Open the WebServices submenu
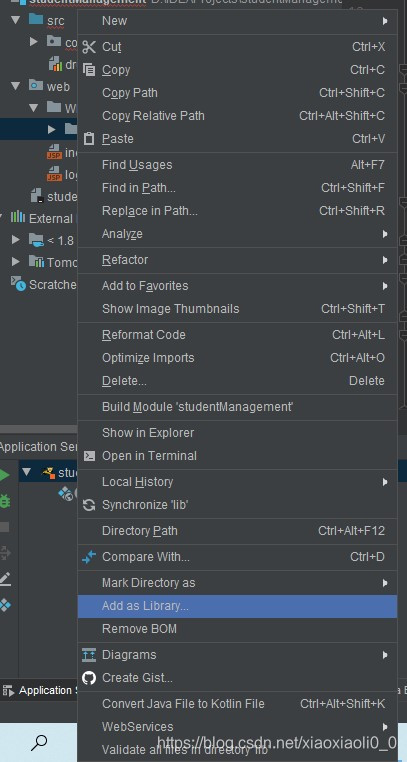This screenshot has width=407, height=762. coord(237,727)
